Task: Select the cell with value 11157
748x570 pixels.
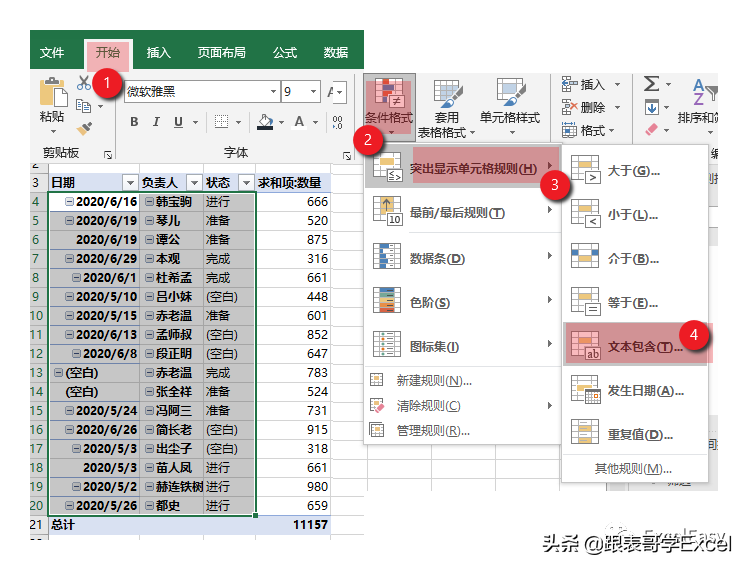Action: click(293, 525)
